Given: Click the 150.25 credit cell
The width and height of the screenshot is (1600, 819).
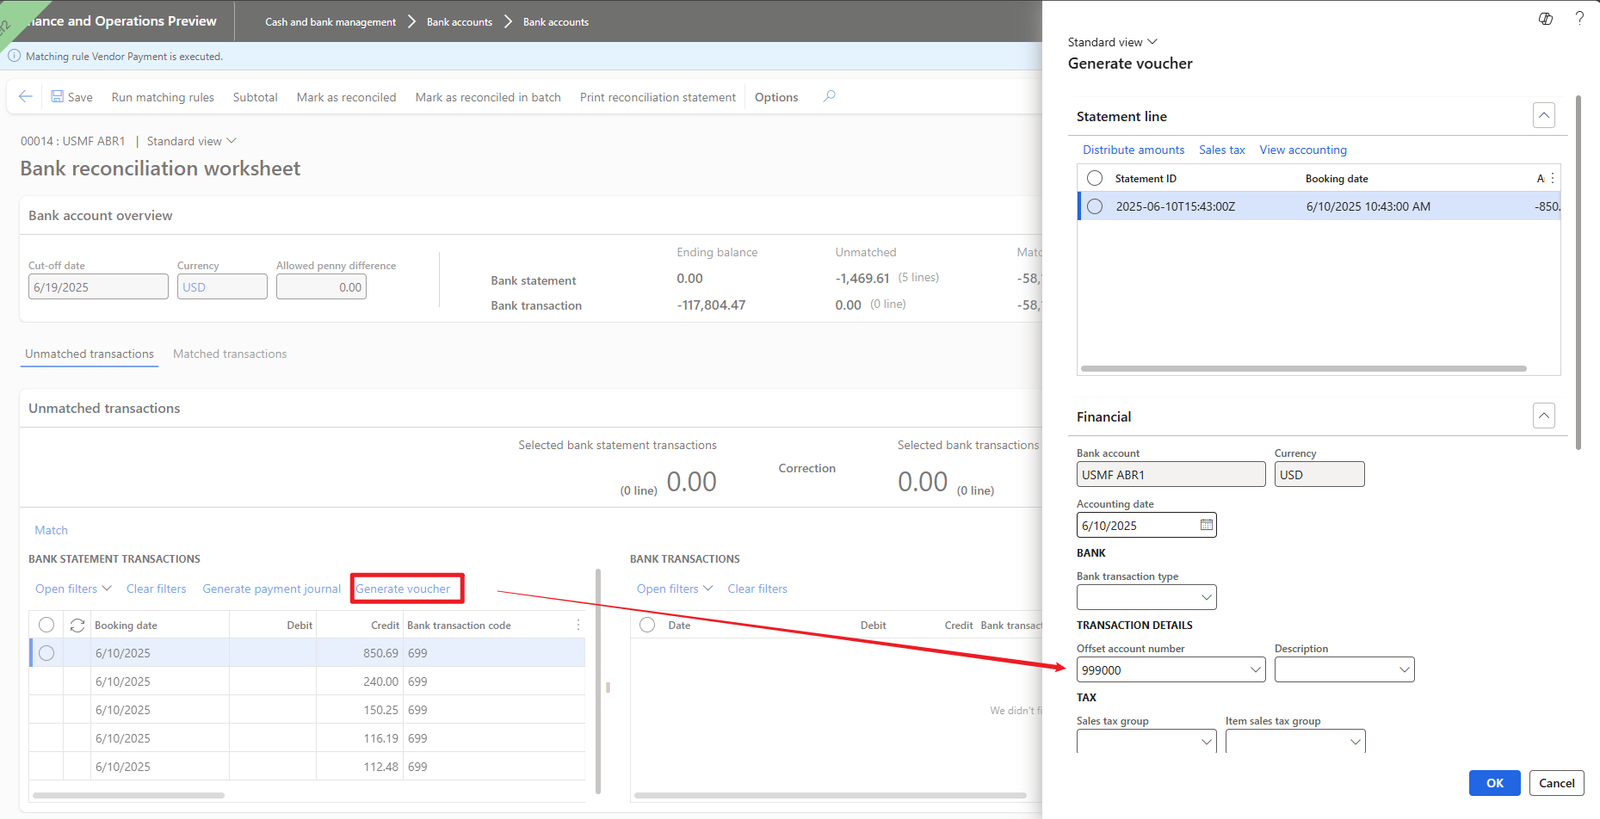Looking at the screenshot, I should point(359,710).
